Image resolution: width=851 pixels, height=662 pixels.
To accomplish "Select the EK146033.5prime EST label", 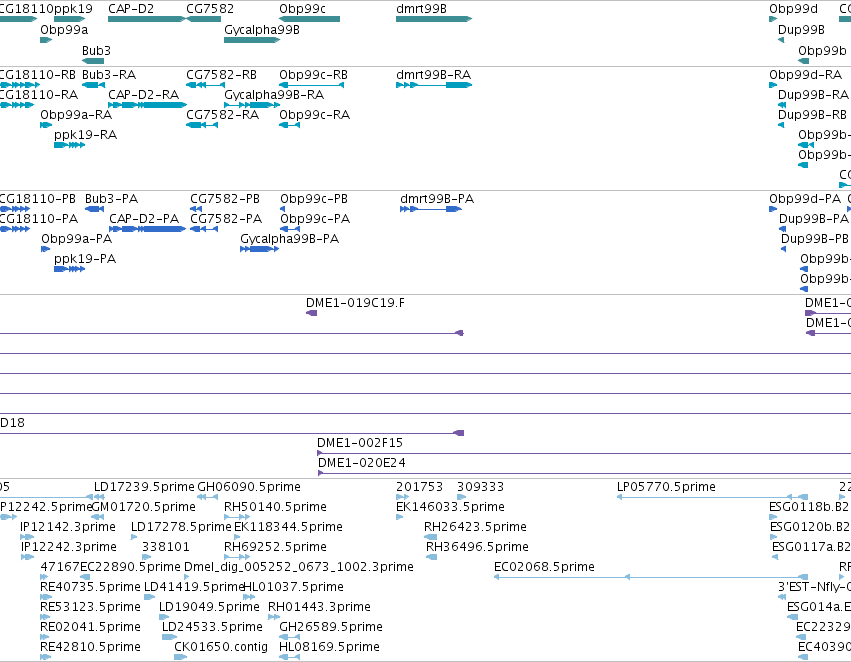I will pyautogui.click(x=450, y=507).
